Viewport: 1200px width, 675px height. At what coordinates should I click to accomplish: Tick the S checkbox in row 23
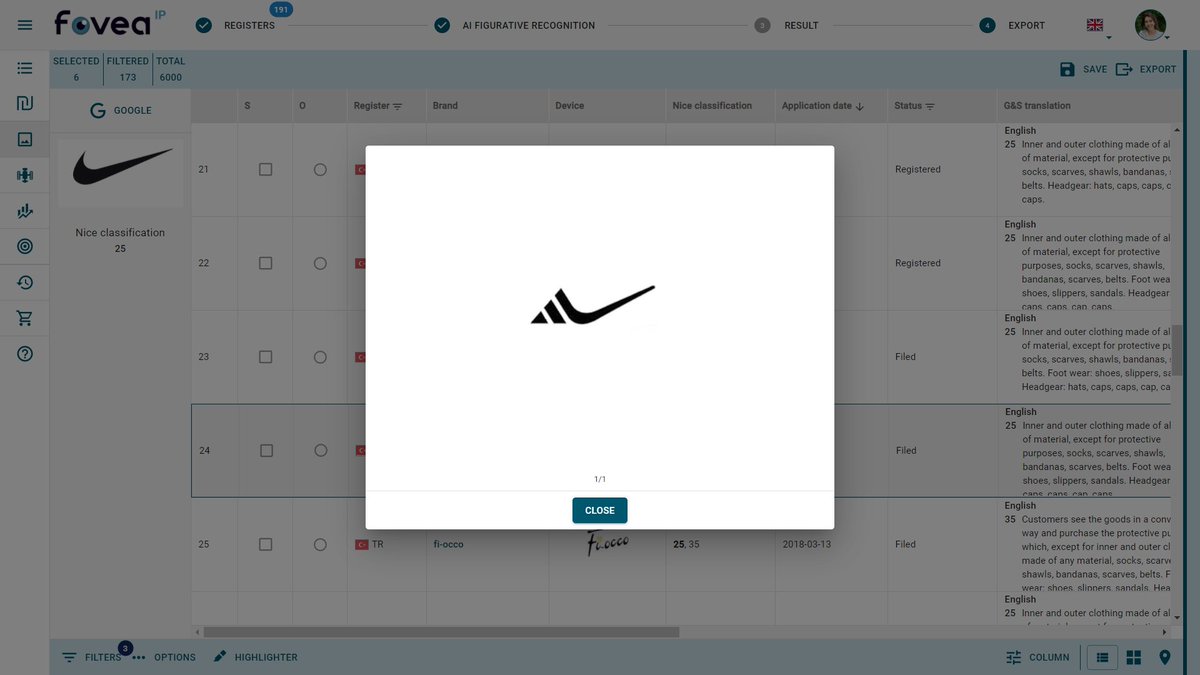265,357
